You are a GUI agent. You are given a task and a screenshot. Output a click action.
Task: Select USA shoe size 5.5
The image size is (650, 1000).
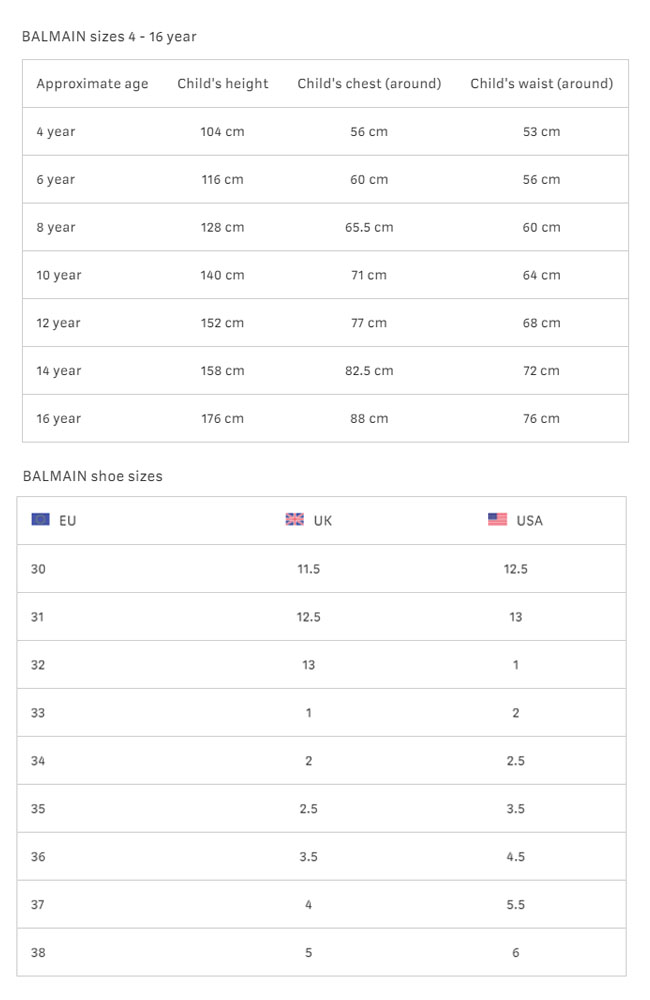515,905
